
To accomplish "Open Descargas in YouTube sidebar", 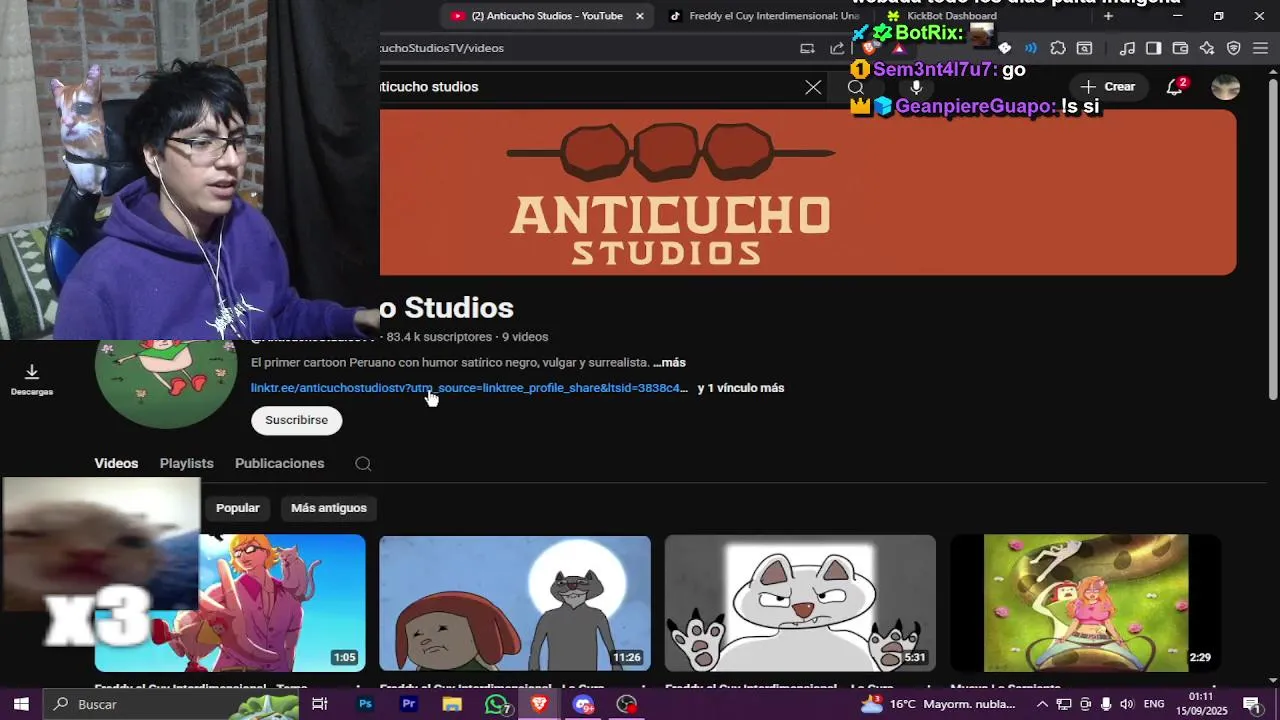I will pyautogui.click(x=32, y=380).
